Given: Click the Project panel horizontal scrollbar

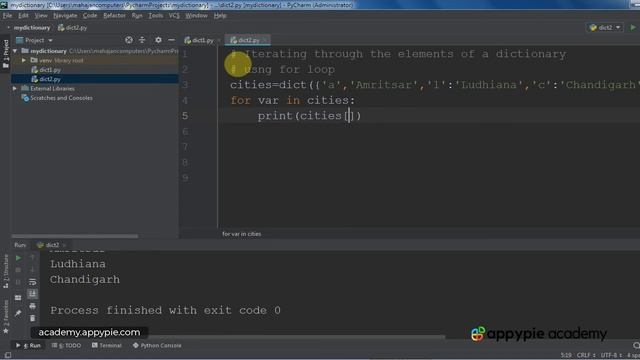Looking at the screenshot, I should click(75, 236).
